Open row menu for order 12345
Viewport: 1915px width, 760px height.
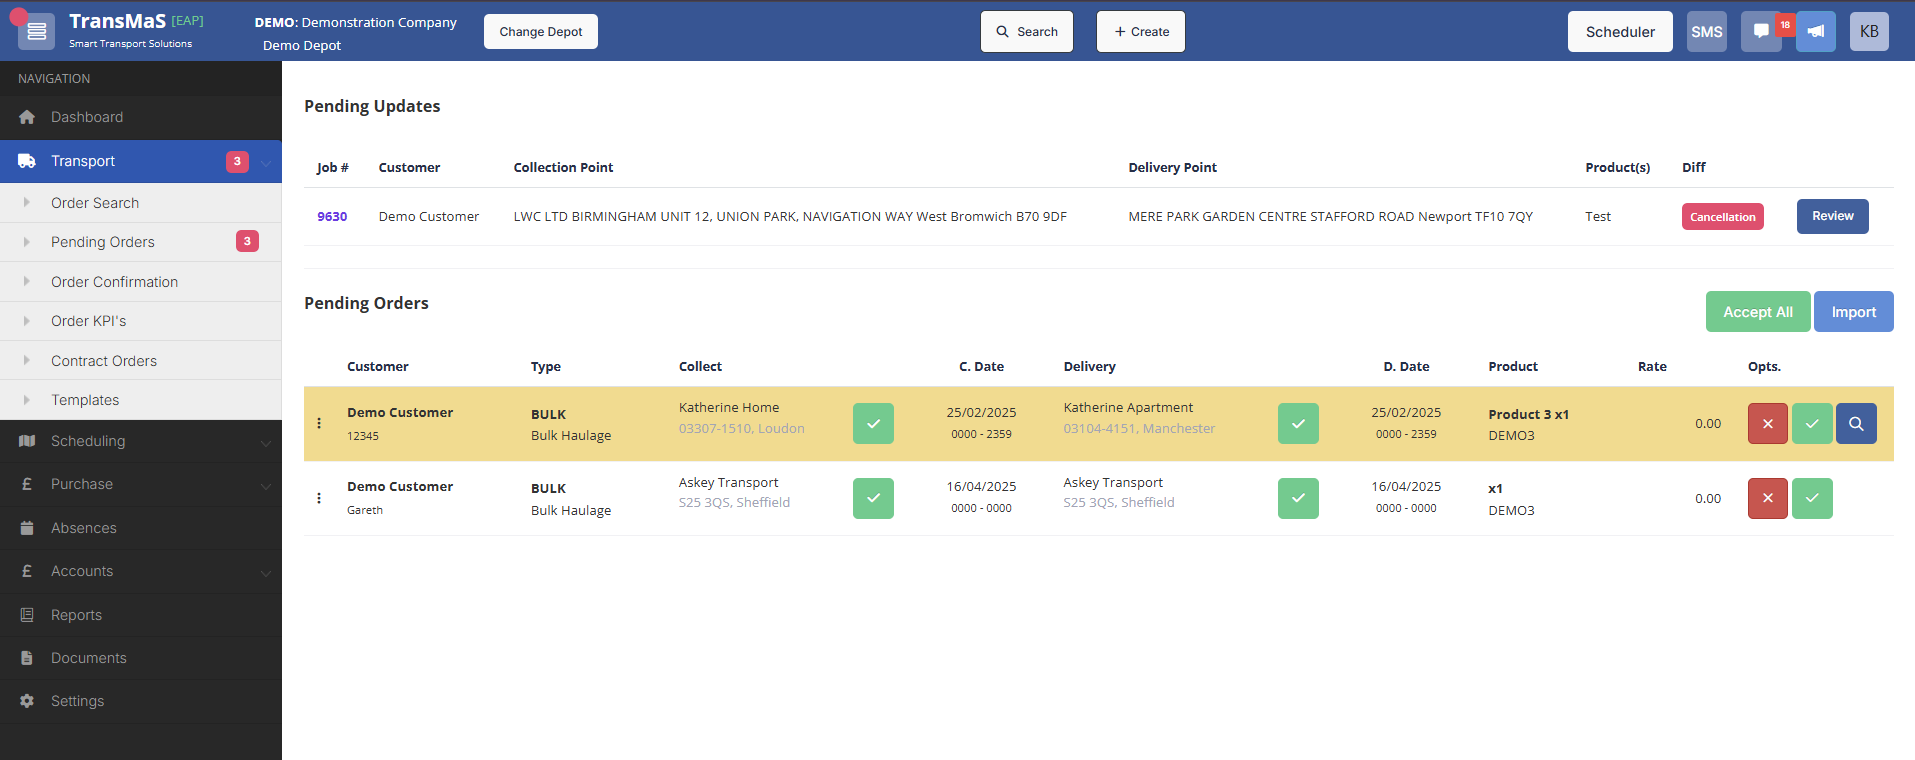(319, 423)
